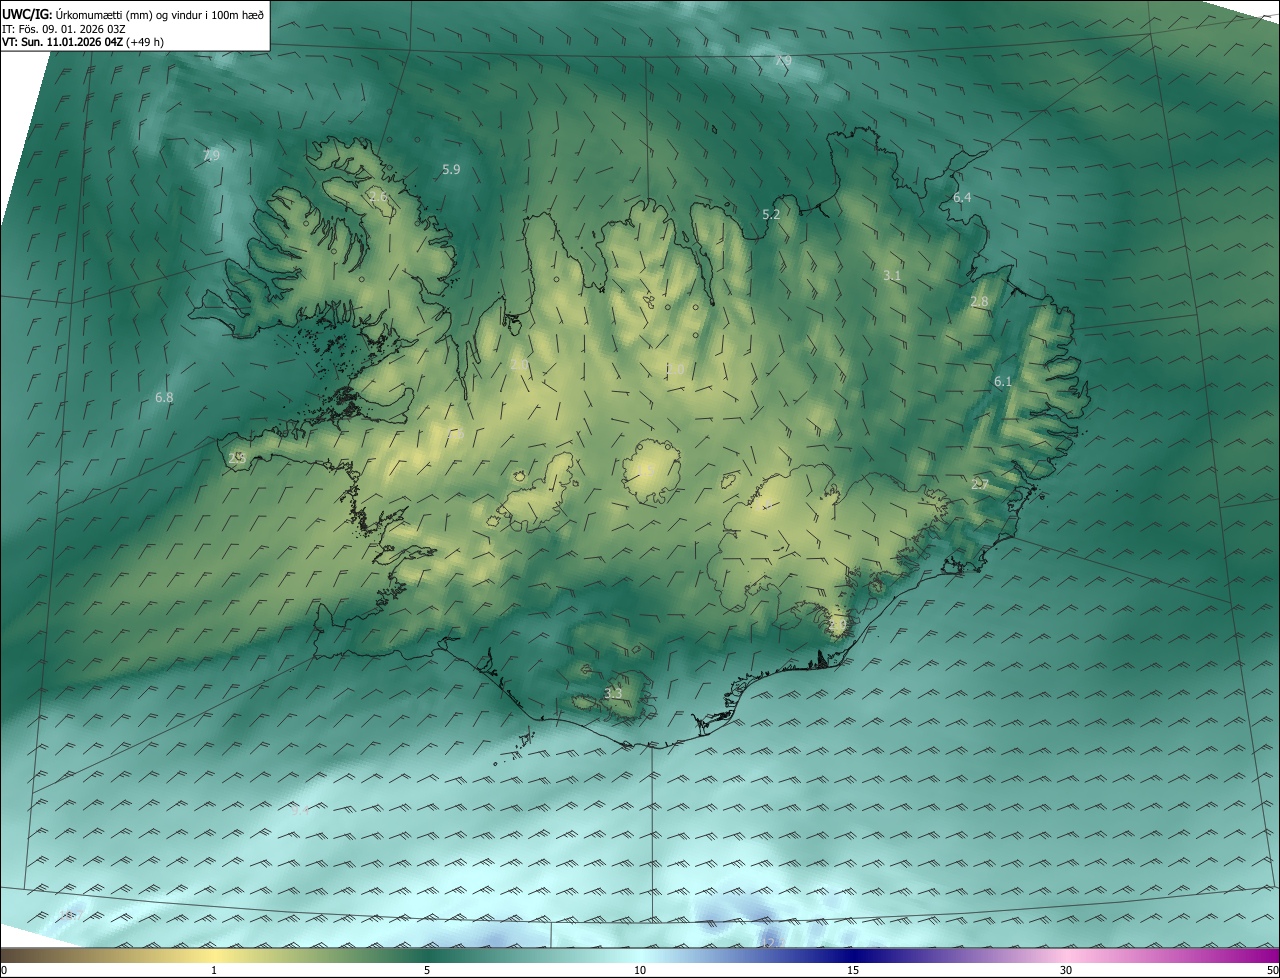
Task: Click the 6.4 map value label
Action: [962, 198]
